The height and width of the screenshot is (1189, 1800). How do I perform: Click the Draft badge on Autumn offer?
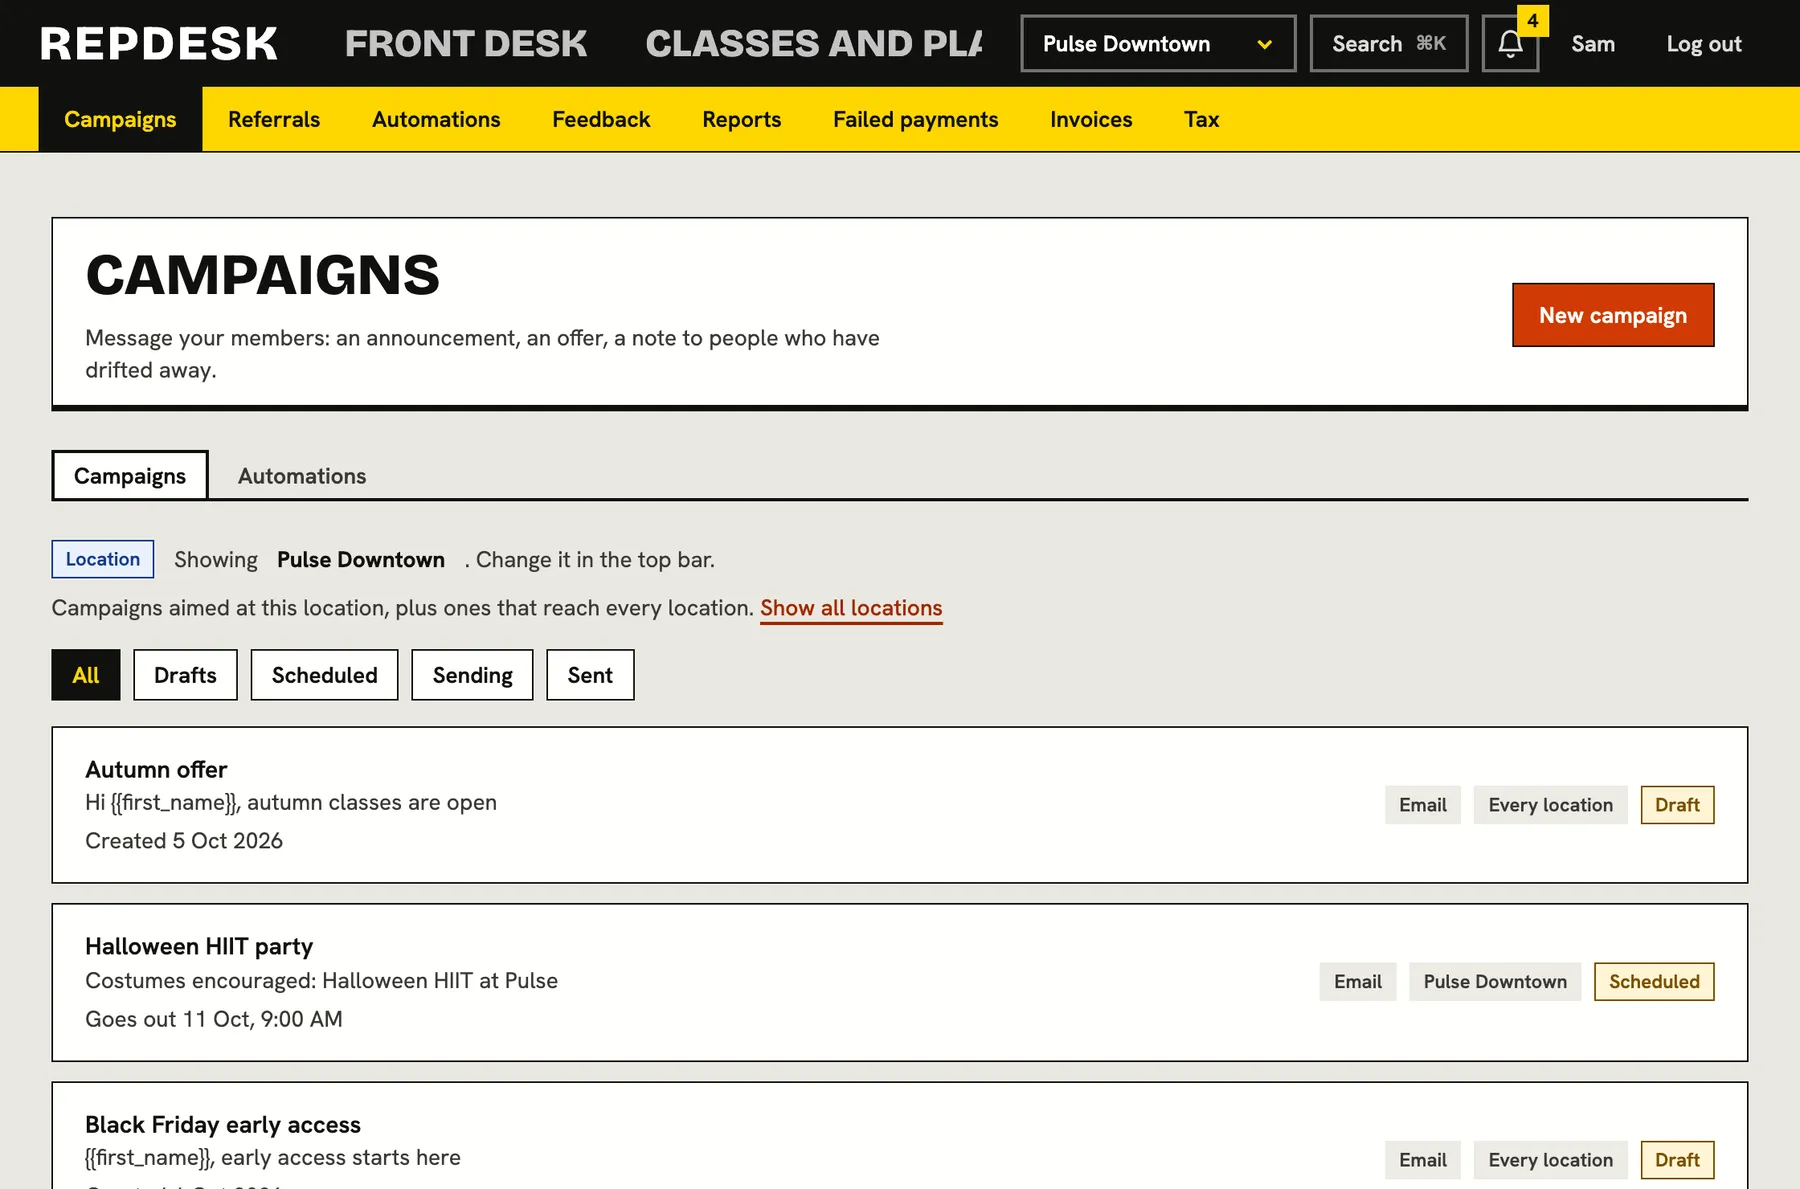click(x=1677, y=805)
